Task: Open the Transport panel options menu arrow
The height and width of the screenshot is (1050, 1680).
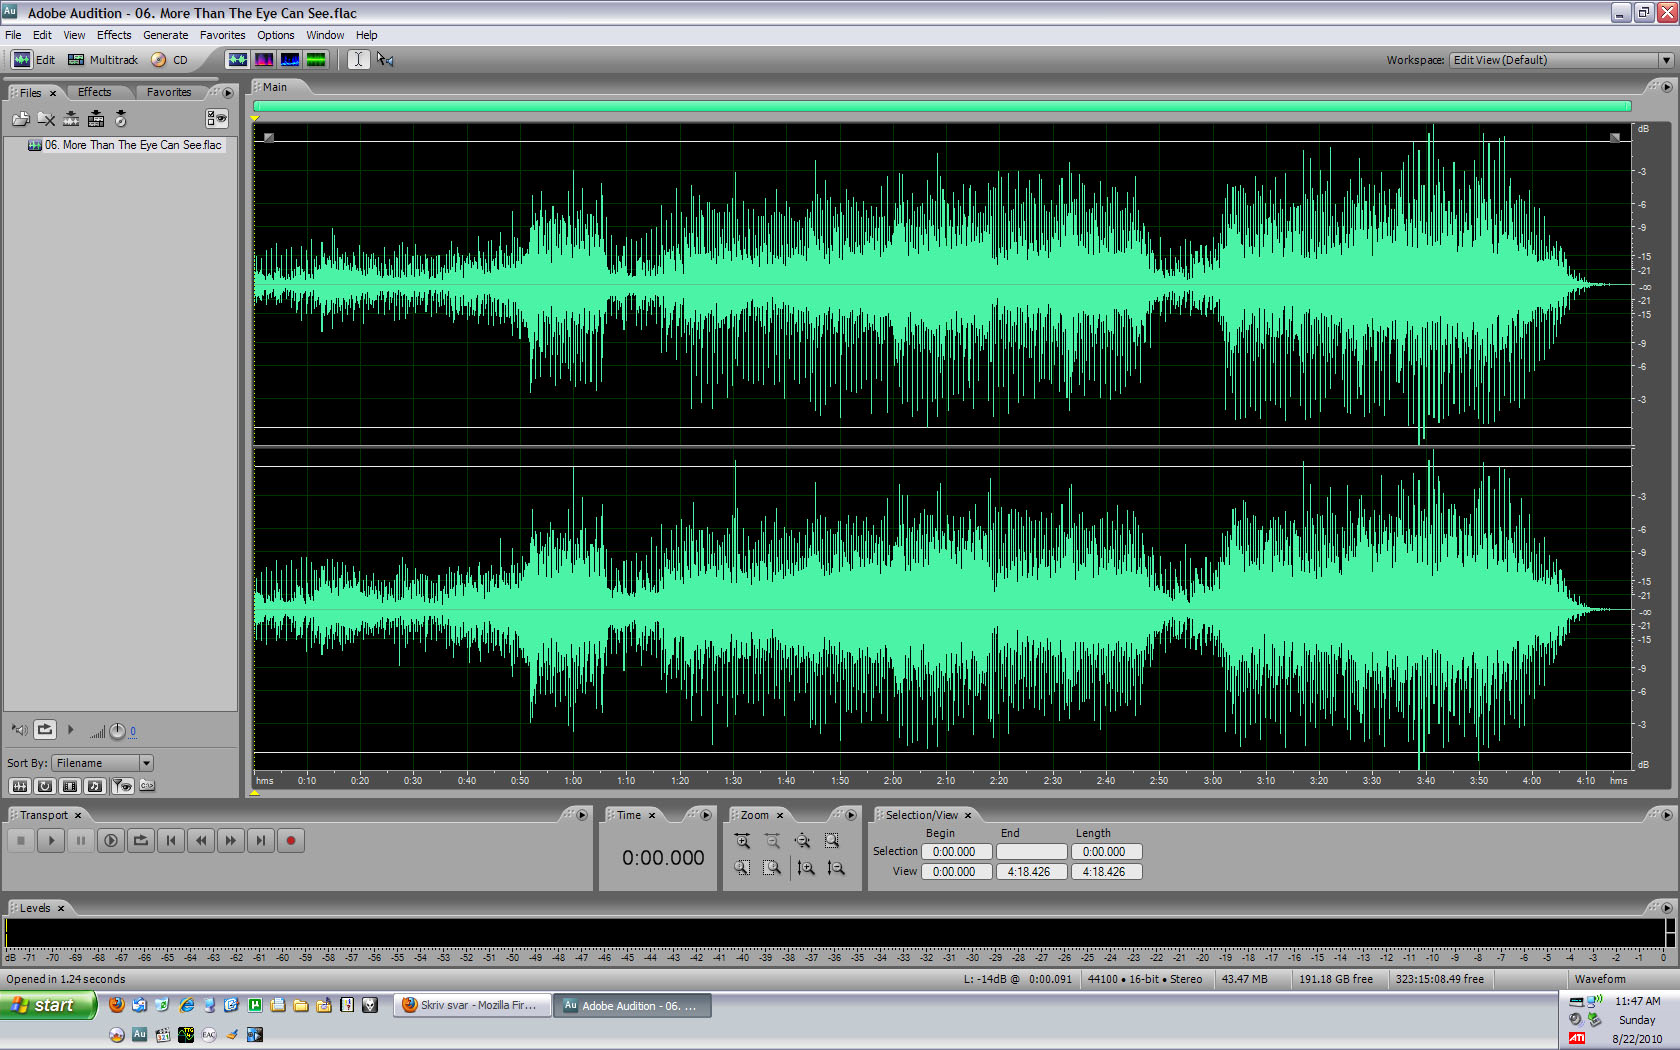Action: 581,815
